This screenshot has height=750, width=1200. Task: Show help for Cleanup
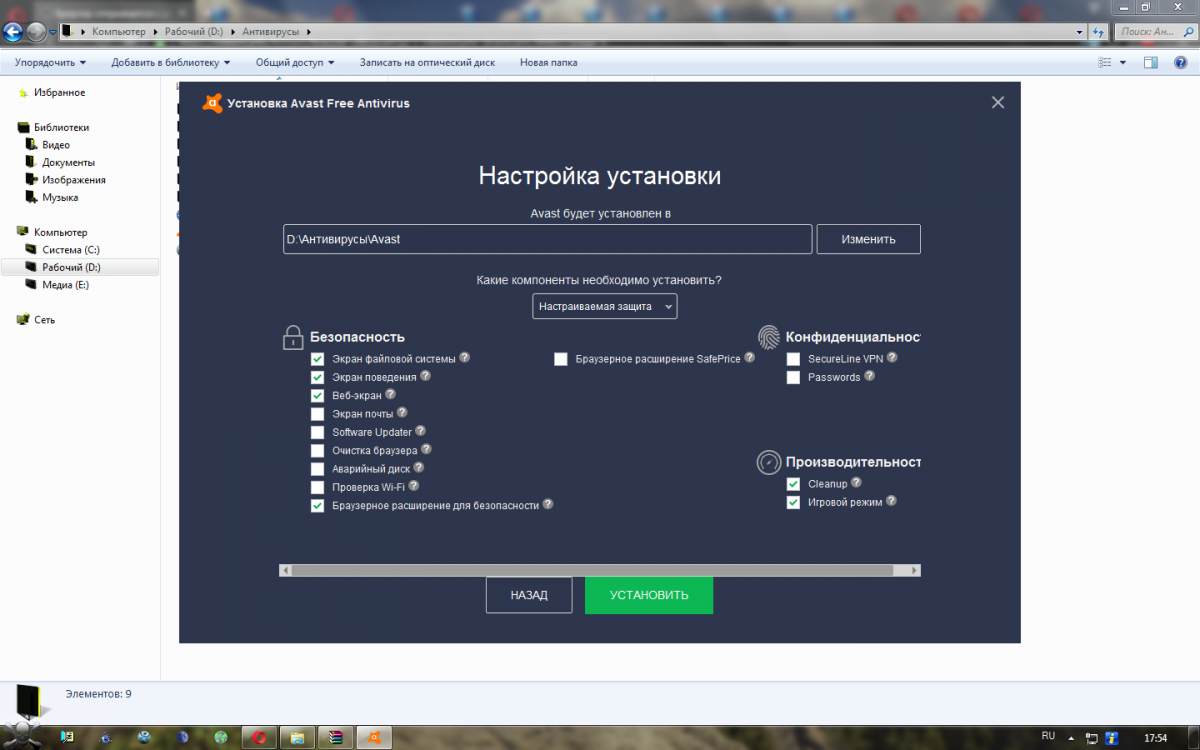[857, 483]
